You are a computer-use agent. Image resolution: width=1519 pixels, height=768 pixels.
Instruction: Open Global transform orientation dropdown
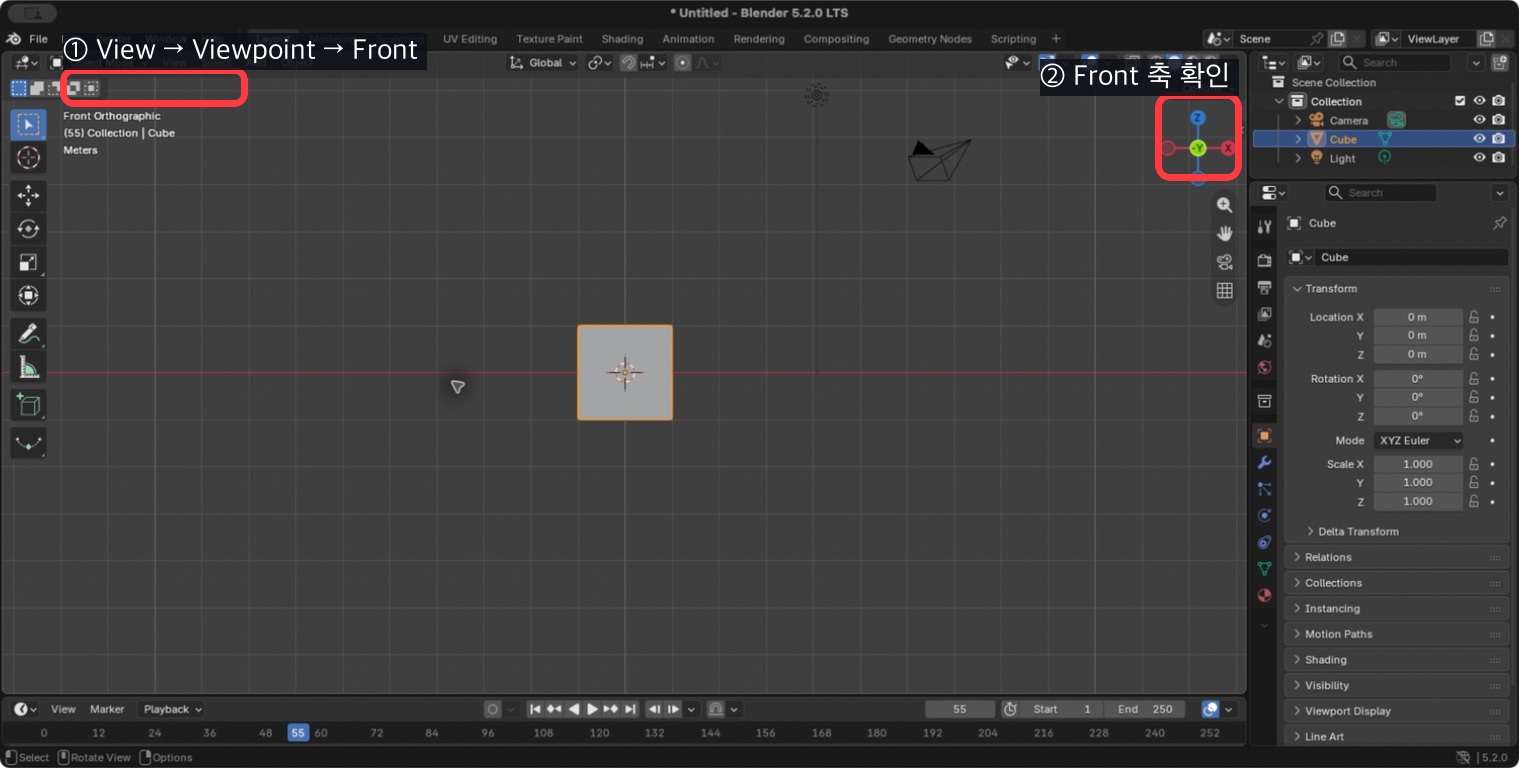pos(544,62)
